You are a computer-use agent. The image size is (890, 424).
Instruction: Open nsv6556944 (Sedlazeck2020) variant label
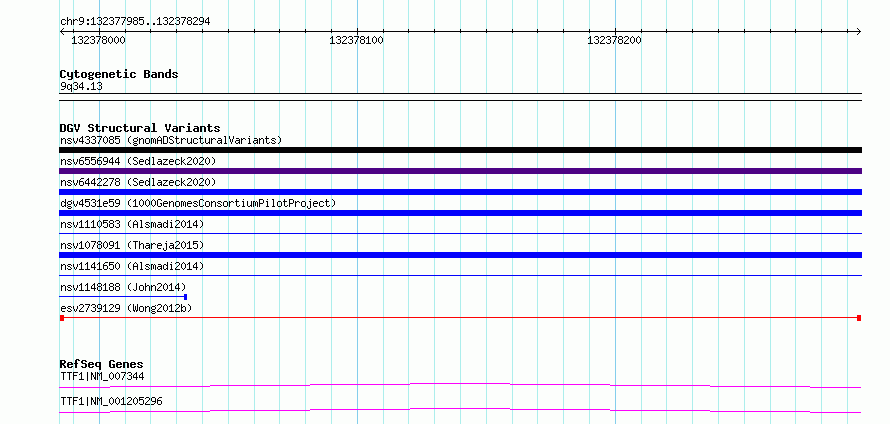coord(138,161)
